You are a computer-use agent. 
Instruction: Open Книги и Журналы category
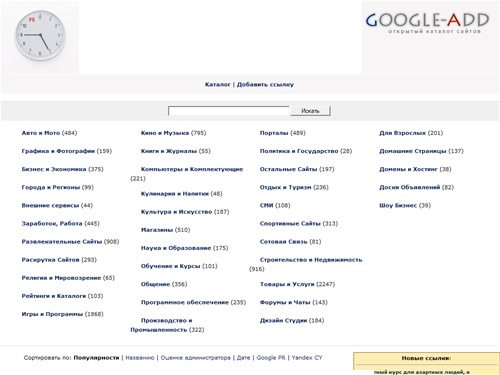pyautogui.click(x=169, y=151)
